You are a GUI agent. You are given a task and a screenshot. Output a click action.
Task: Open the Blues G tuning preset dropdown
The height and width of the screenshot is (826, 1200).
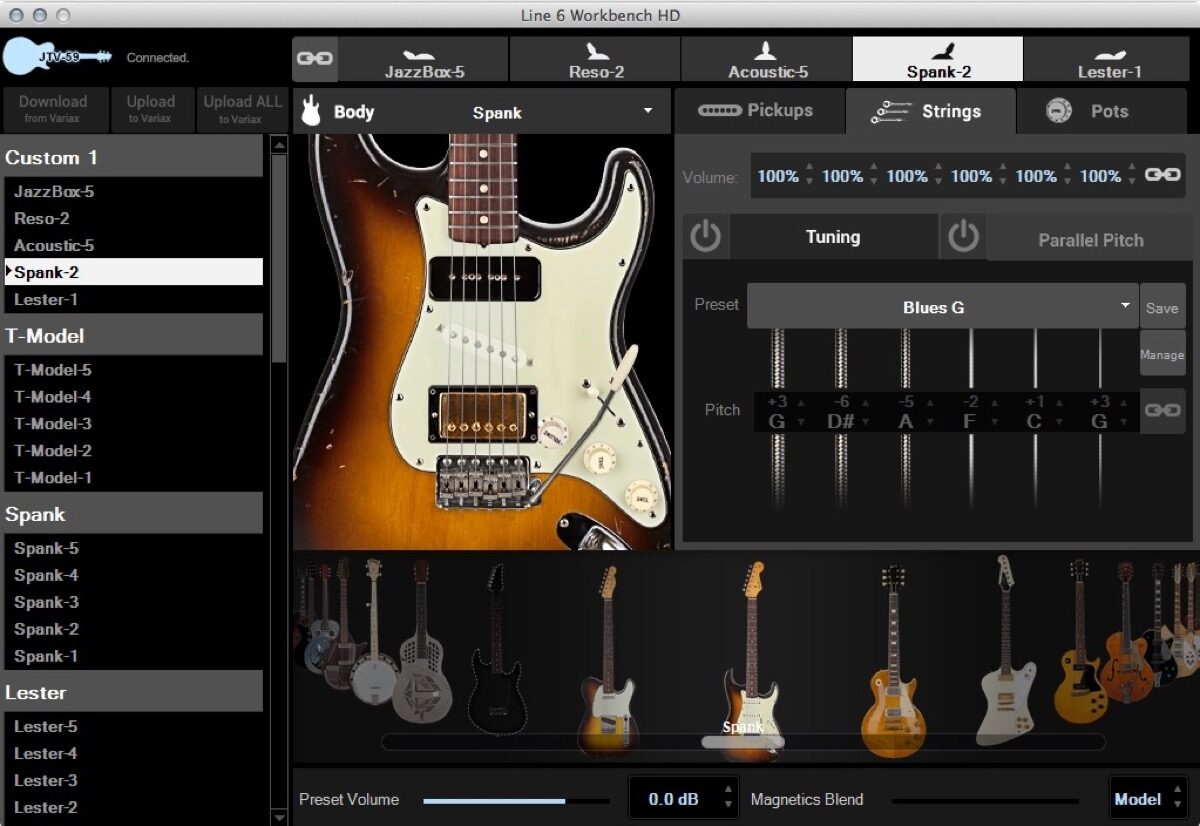click(942, 307)
